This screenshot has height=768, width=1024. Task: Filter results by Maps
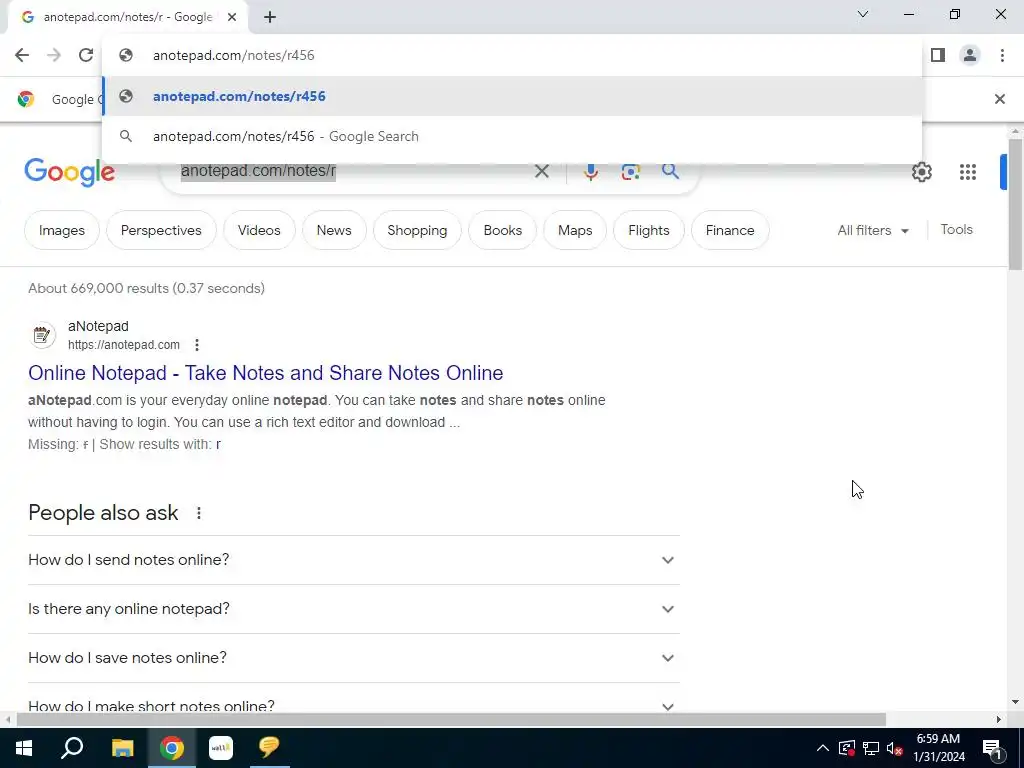coord(575,230)
